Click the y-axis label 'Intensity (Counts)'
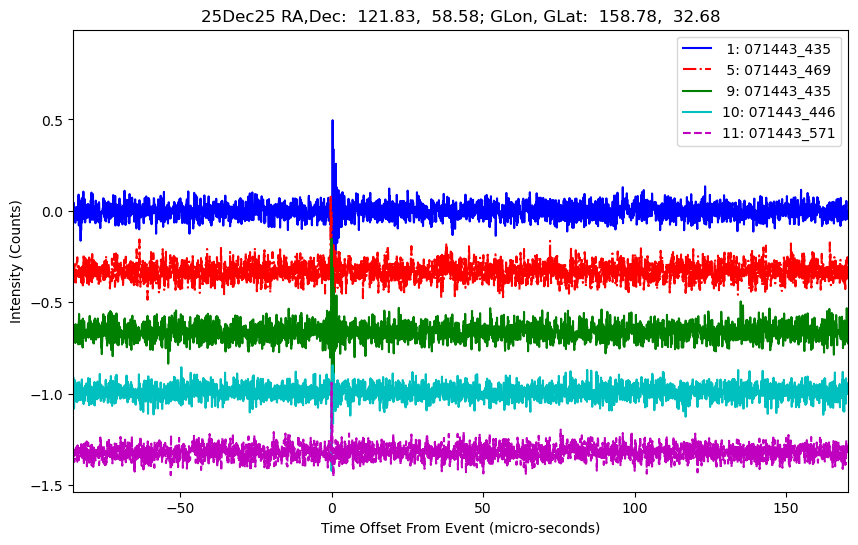Image resolution: width=858 pixels, height=545 pixels. [15, 262]
